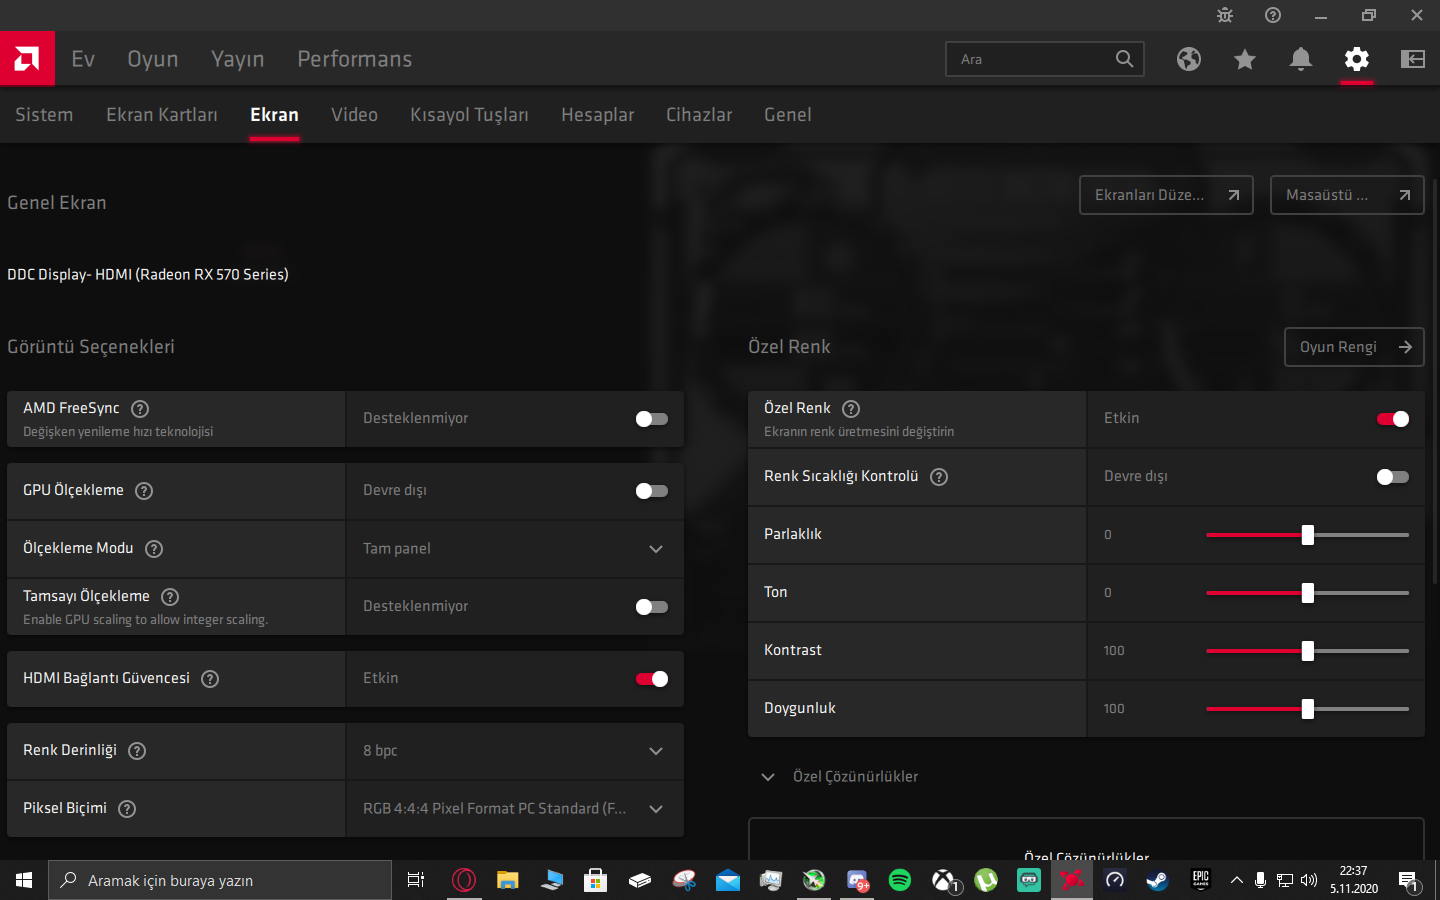
Task: Click the AMD logo home icon
Action: (x=27, y=58)
